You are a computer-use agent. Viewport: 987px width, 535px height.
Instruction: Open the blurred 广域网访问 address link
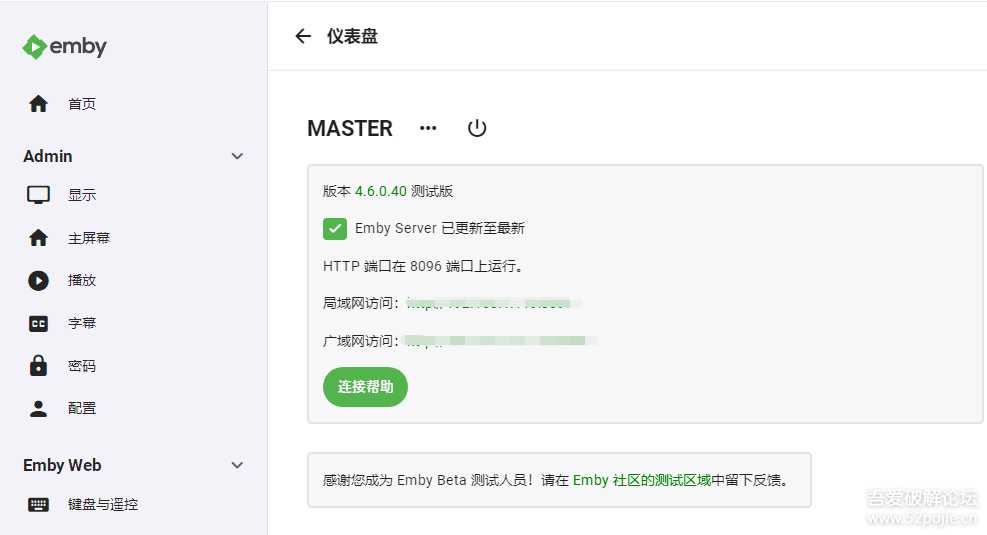[500, 341]
